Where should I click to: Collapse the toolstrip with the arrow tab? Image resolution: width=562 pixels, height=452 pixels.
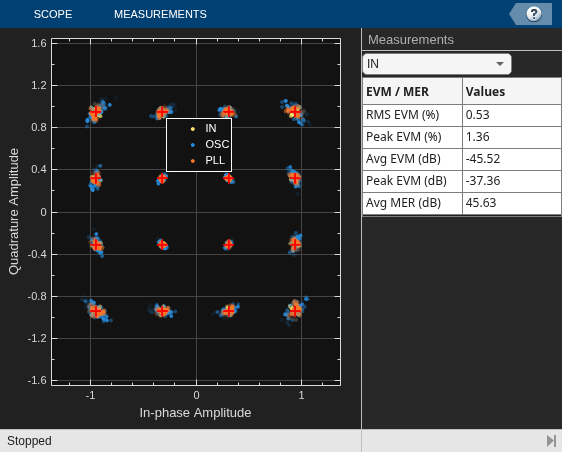coord(515,14)
